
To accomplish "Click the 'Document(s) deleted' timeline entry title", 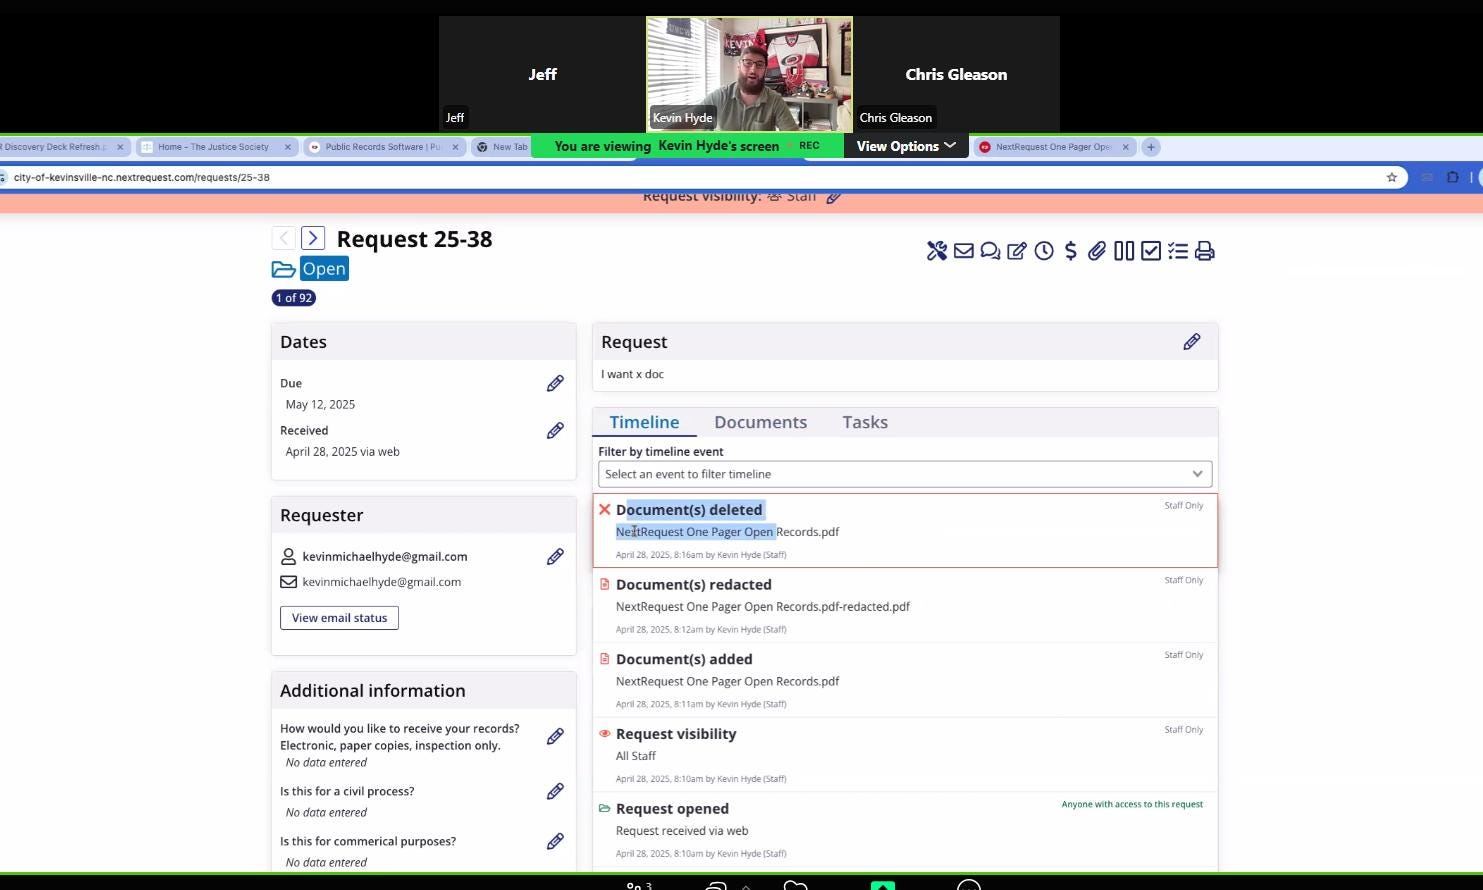I will tap(689, 510).
